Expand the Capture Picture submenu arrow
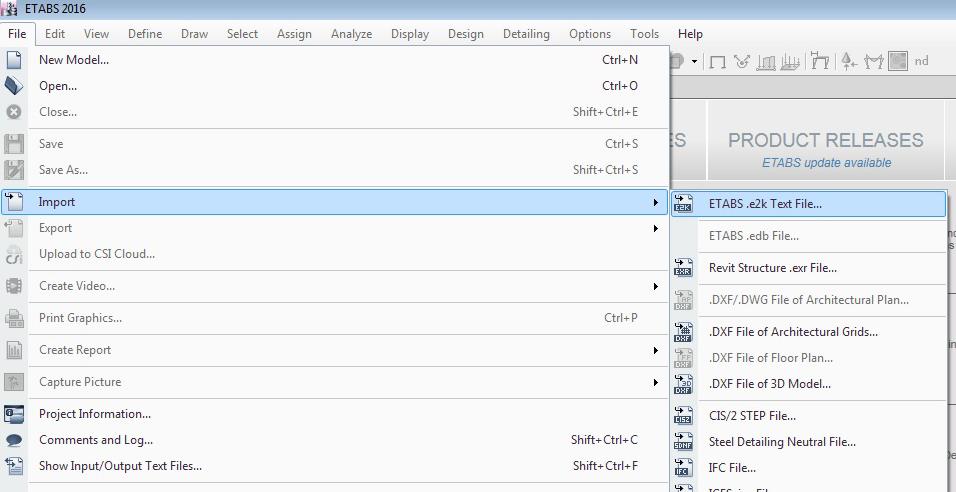This screenshot has width=956, height=492. tap(656, 382)
